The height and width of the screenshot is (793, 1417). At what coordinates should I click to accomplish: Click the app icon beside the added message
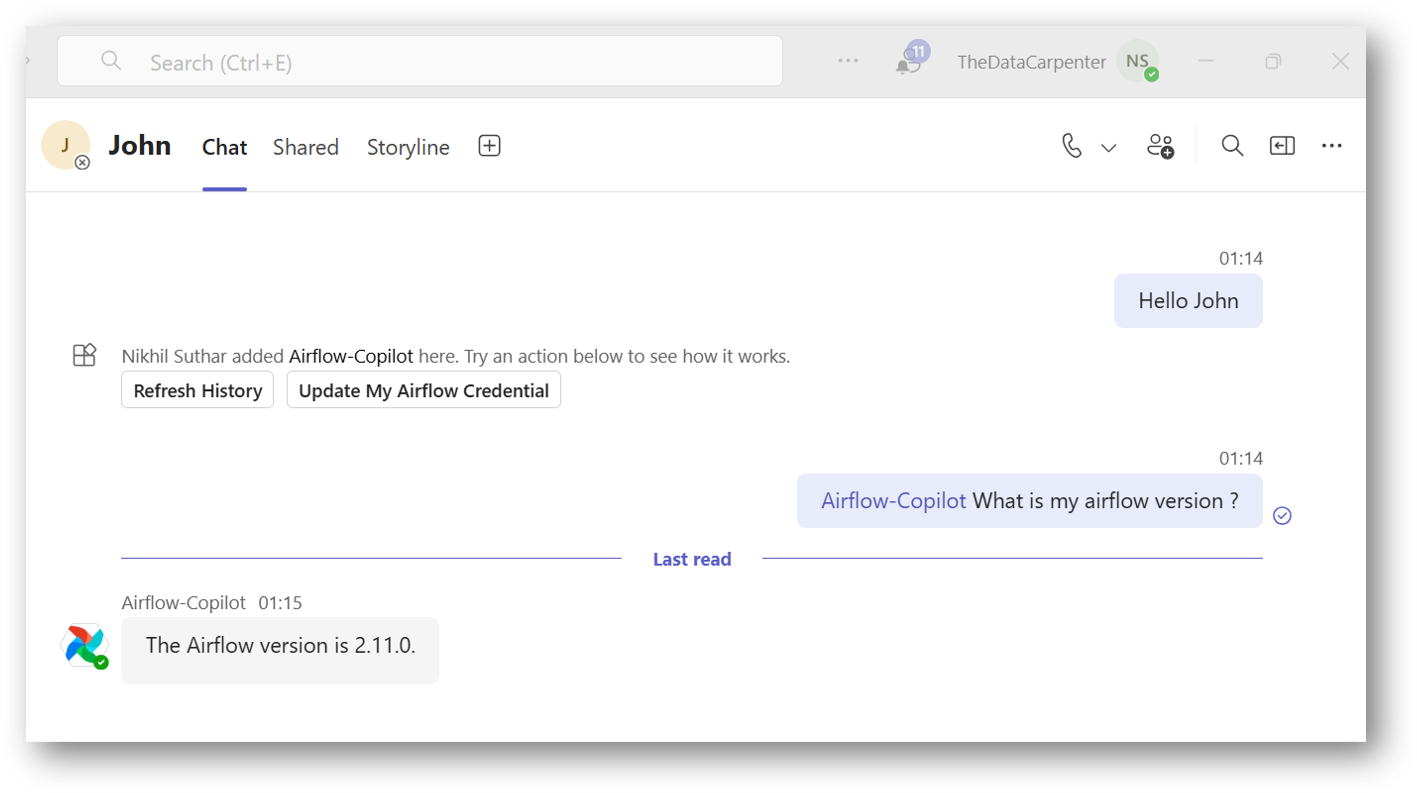click(x=84, y=355)
